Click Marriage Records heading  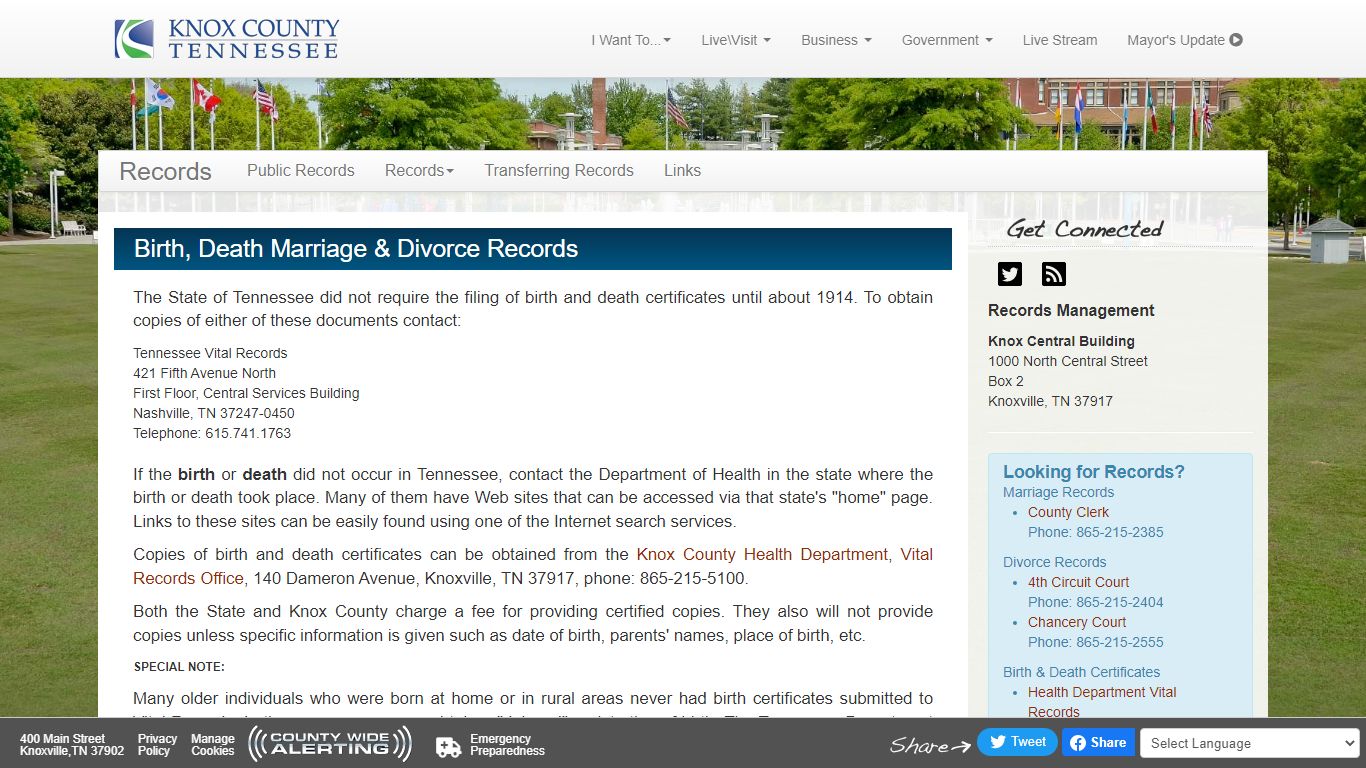(1058, 492)
